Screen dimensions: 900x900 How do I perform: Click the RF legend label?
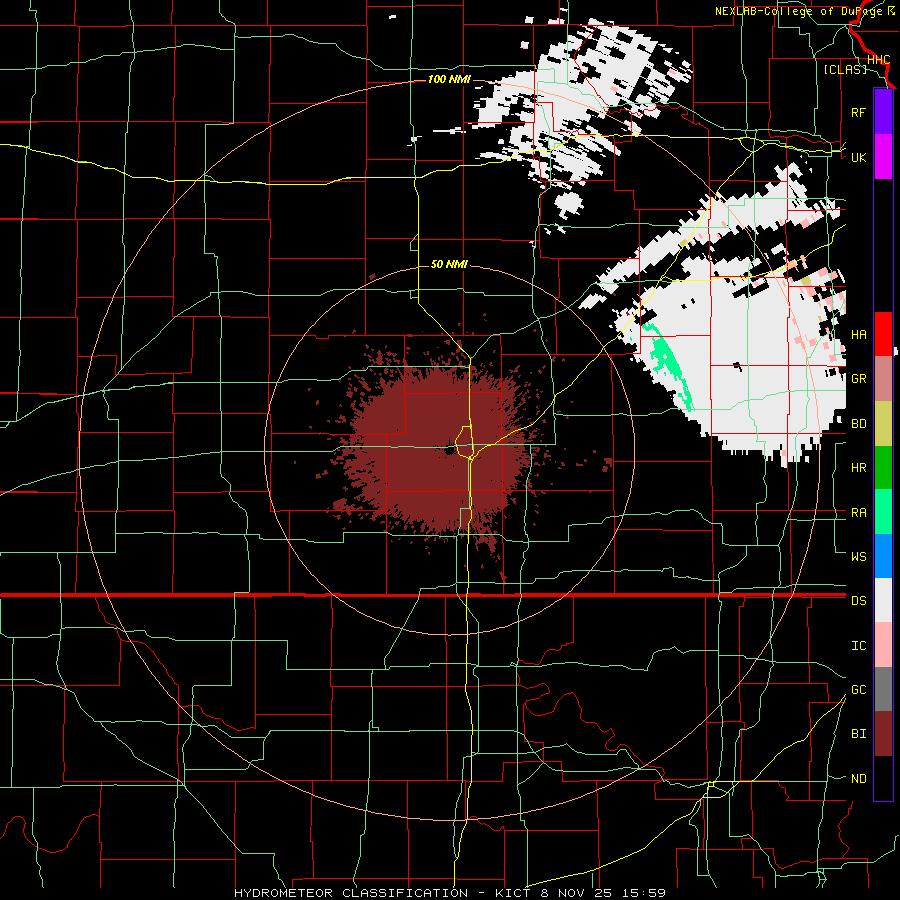858,112
